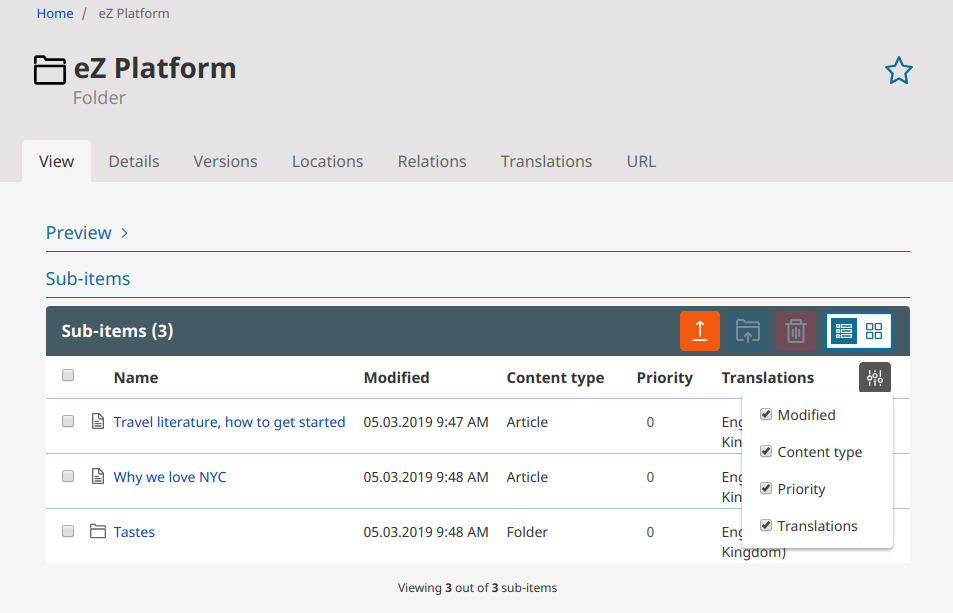Switch to list view icon
Screen dimensions: 953x613
tap(844, 331)
